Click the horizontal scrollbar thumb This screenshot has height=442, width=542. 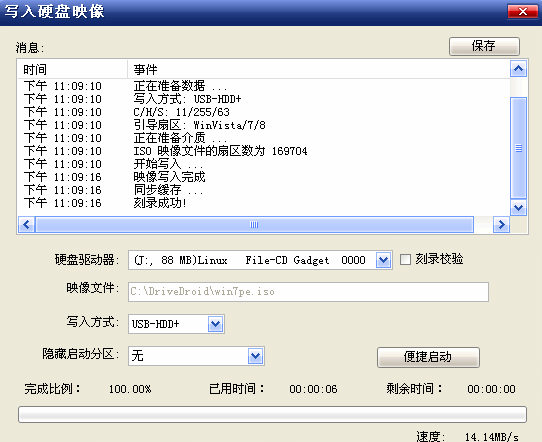click(x=254, y=225)
